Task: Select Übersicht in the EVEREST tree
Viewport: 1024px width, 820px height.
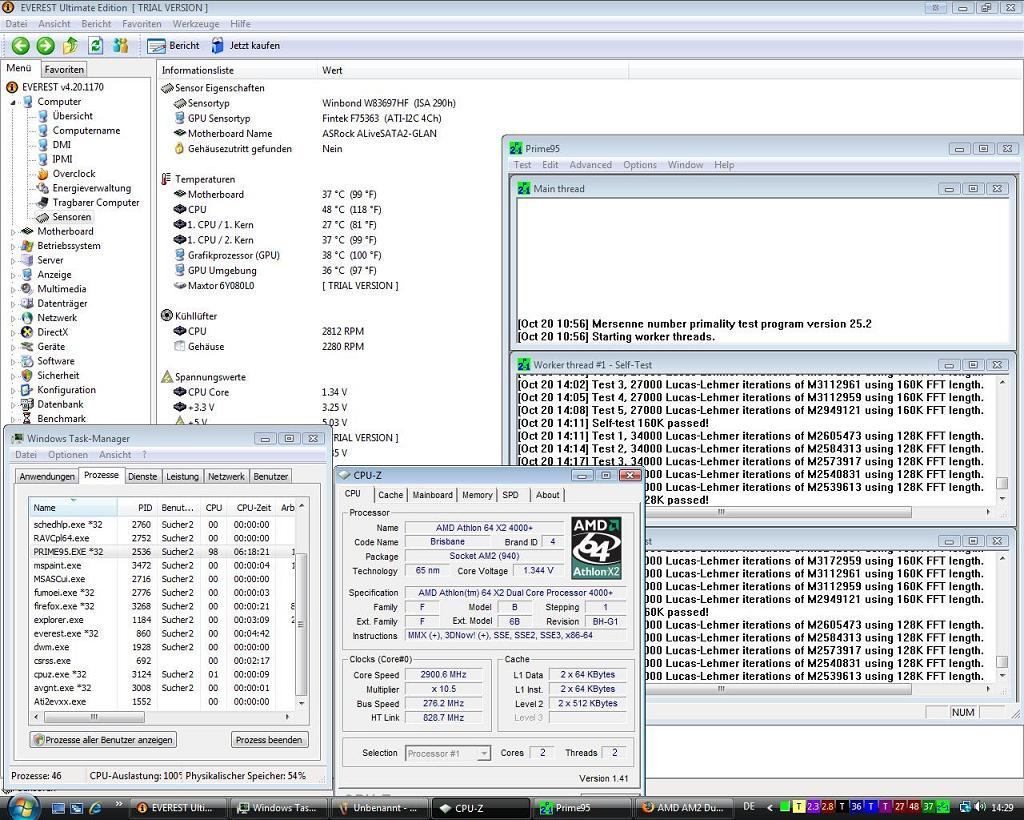Action: click(x=72, y=116)
